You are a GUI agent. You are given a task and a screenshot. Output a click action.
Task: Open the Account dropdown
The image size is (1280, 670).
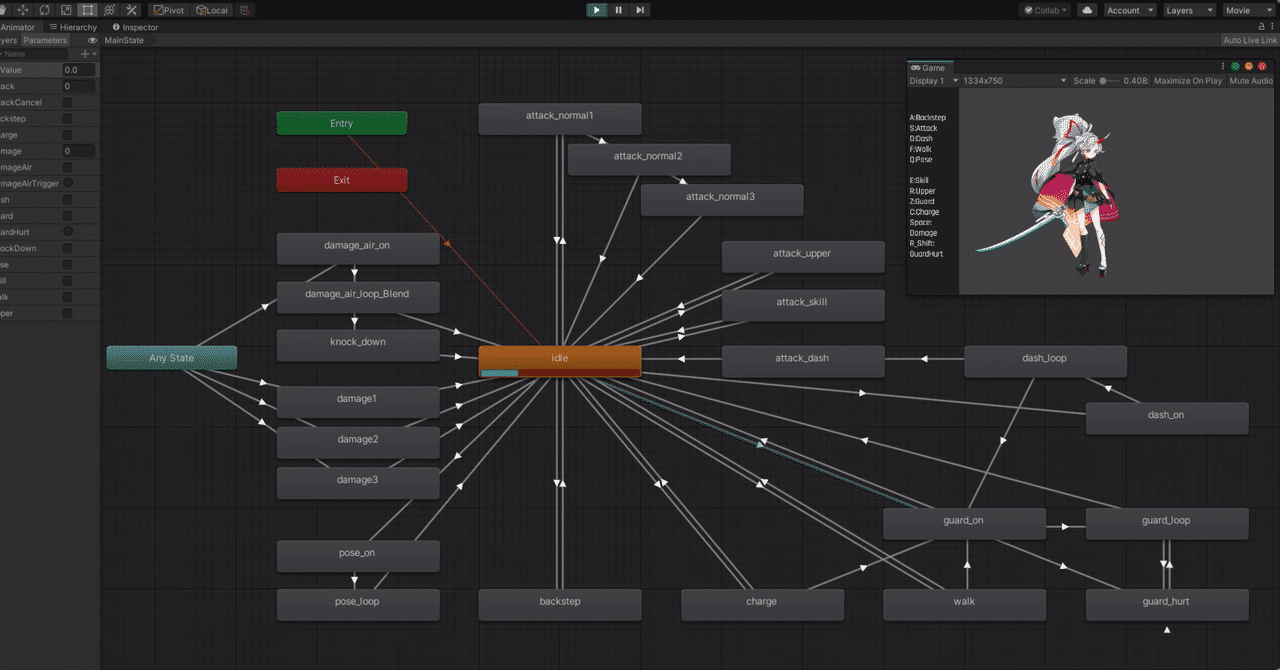[1130, 10]
